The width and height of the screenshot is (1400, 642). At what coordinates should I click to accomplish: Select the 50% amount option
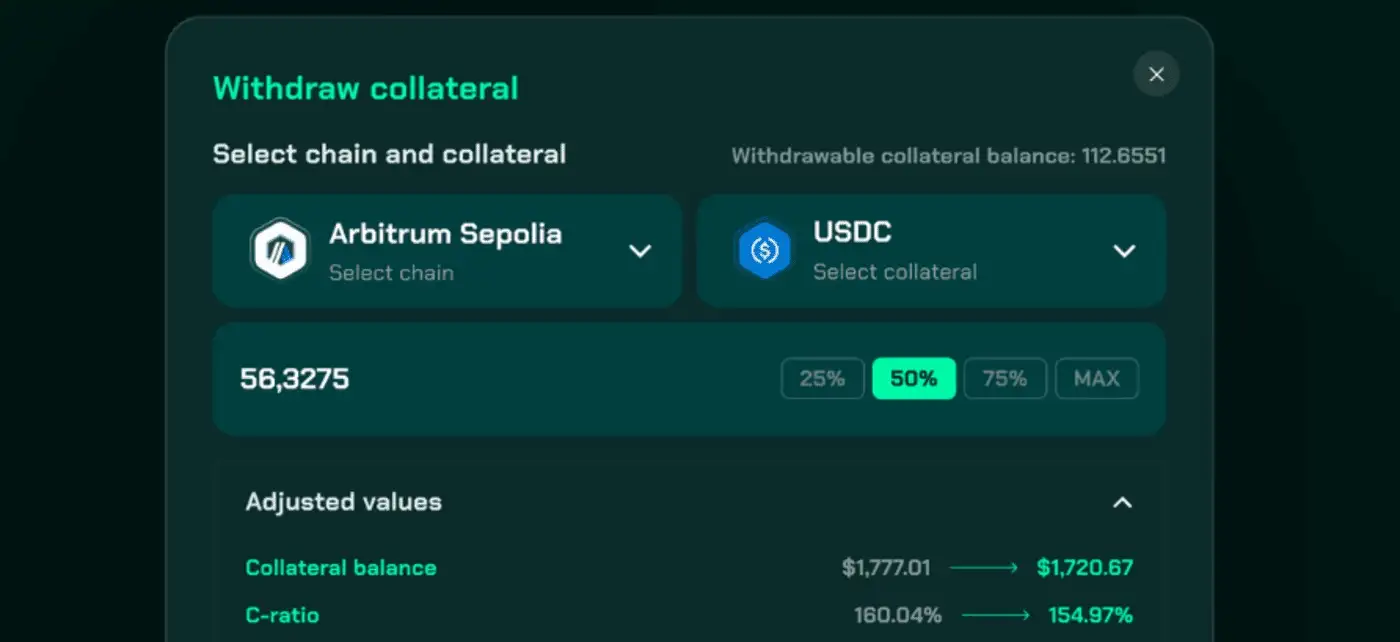click(914, 379)
